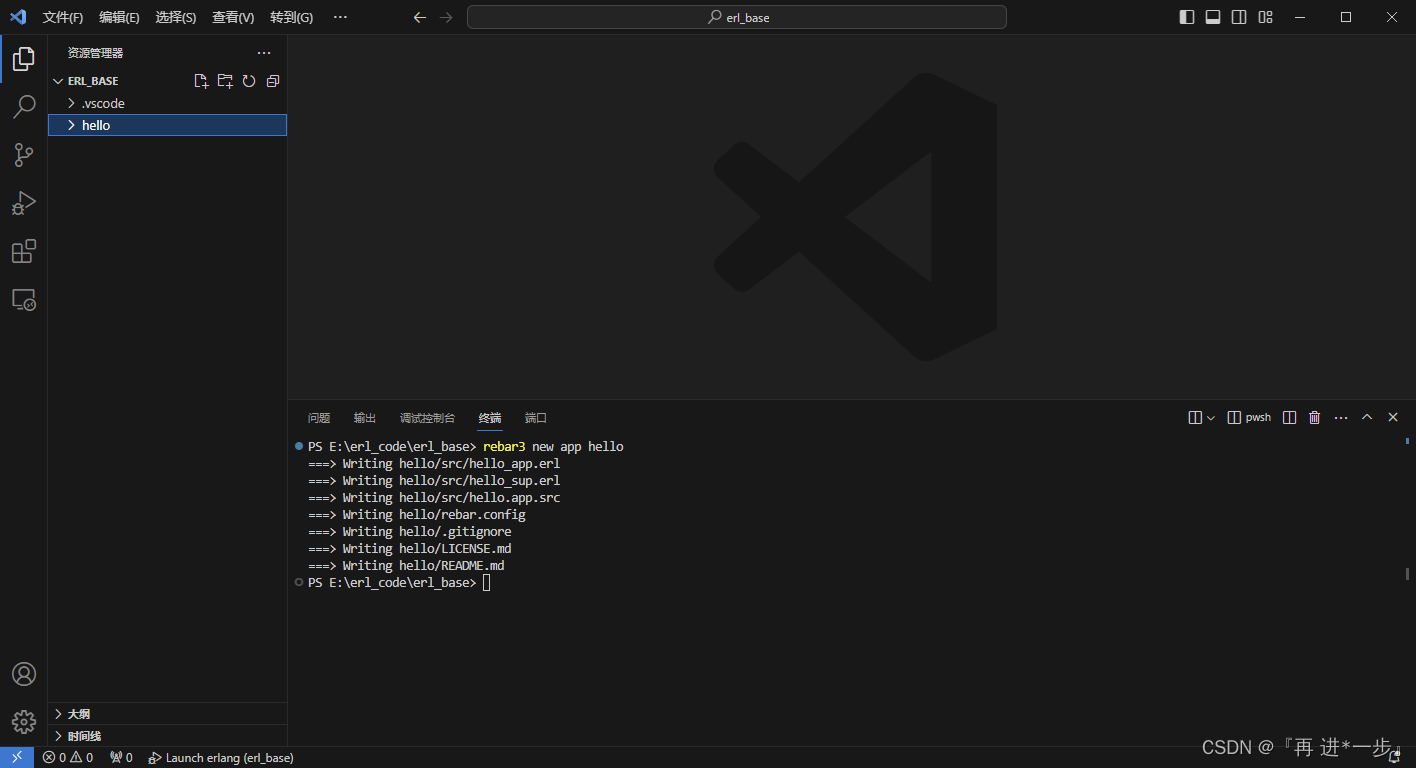Click terminal line 'Writing hello/README.md'

tap(406, 566)
